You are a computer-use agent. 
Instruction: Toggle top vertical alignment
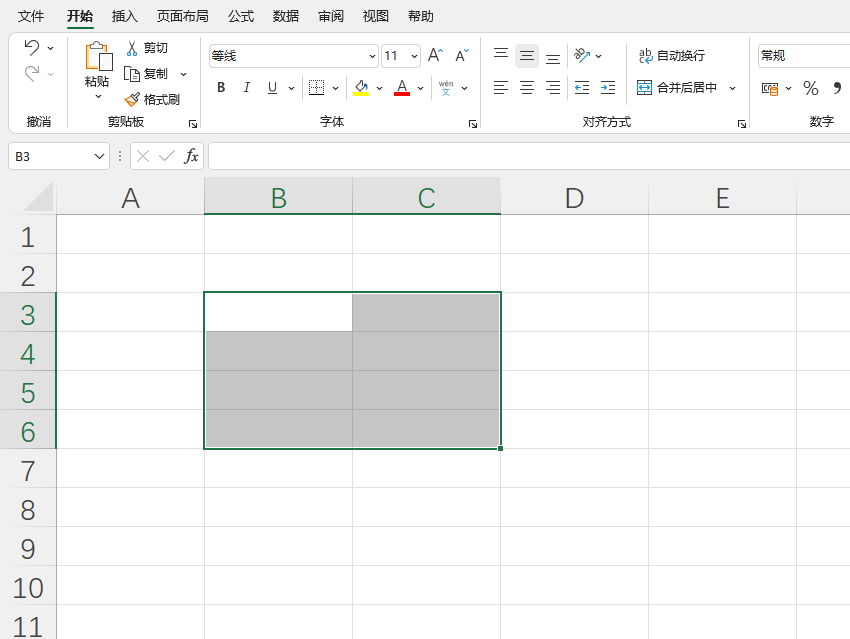click(501, 55)
